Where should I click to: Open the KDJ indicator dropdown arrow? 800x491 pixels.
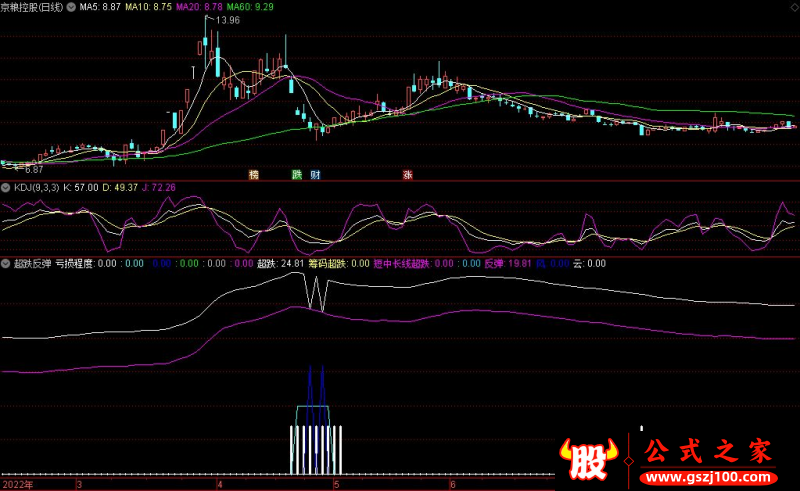pyautogui.click(x=6, y=187)
